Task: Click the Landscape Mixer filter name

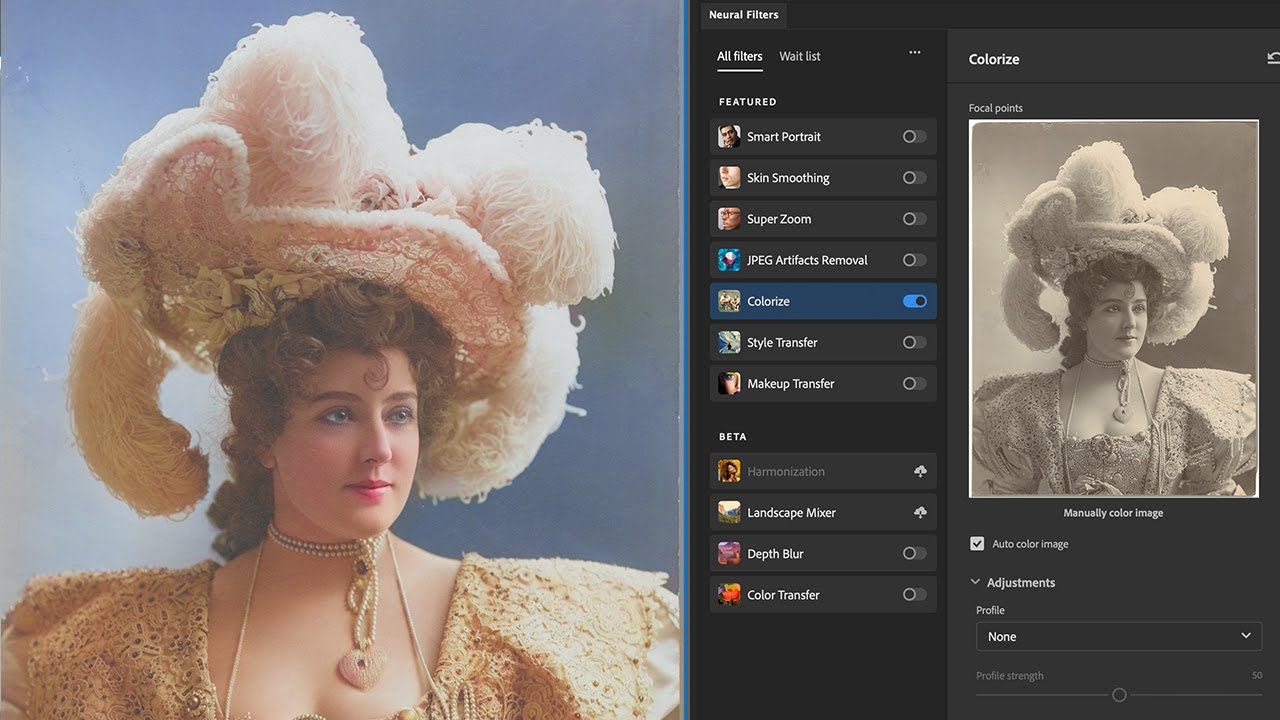Action: click(791, 512)
